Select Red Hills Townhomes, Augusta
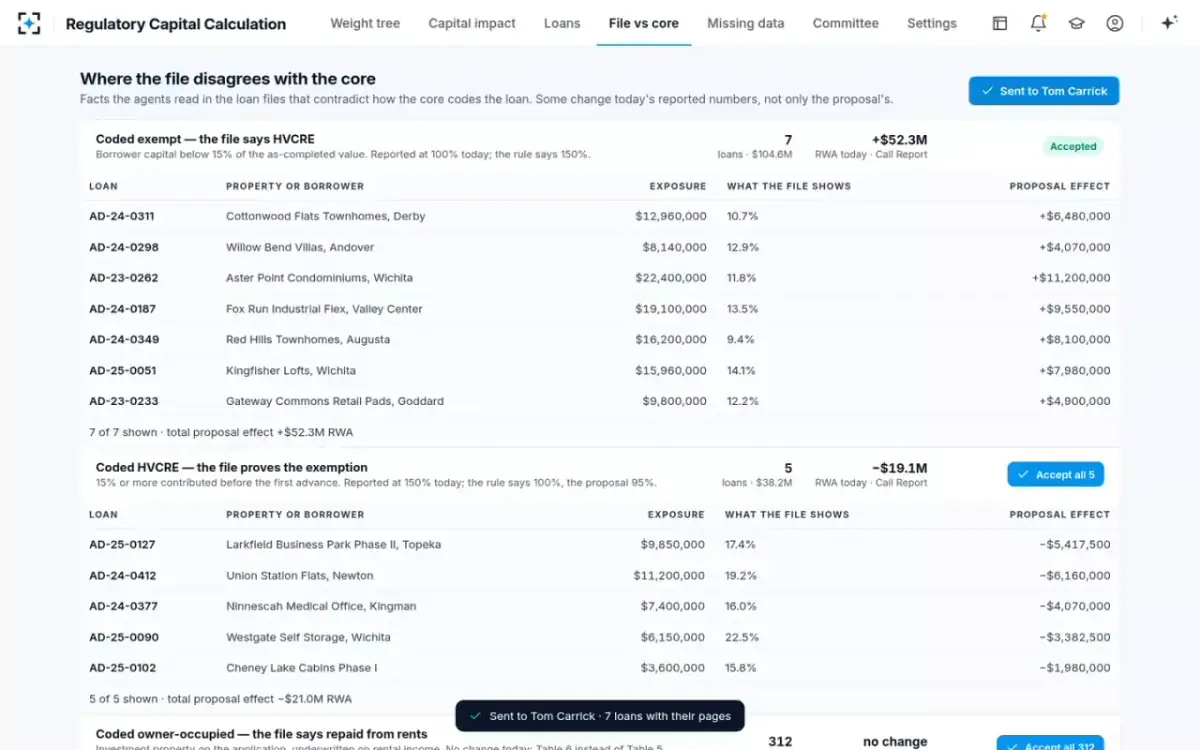This screenshot has height=750, width=1200. point(308,339)
